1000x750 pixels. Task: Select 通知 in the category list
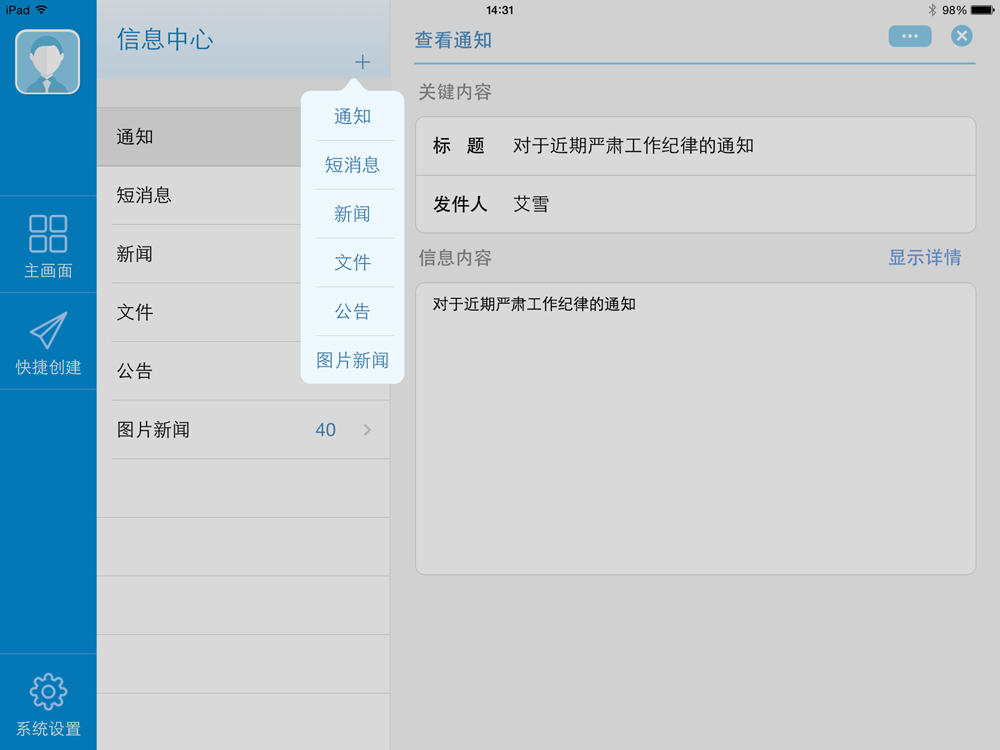pos(199,137)
